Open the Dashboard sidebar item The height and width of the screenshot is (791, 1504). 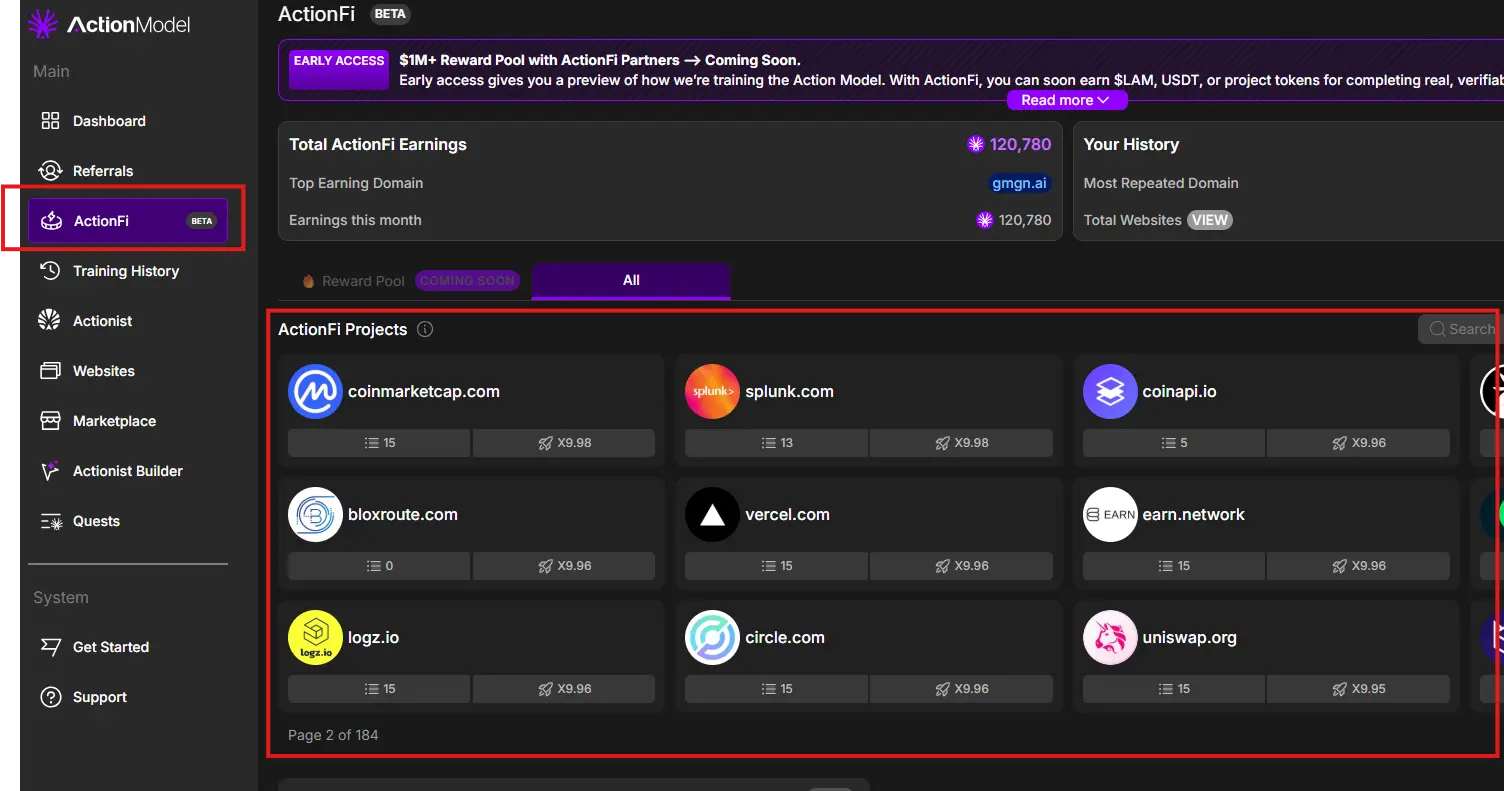coord(128,121)
